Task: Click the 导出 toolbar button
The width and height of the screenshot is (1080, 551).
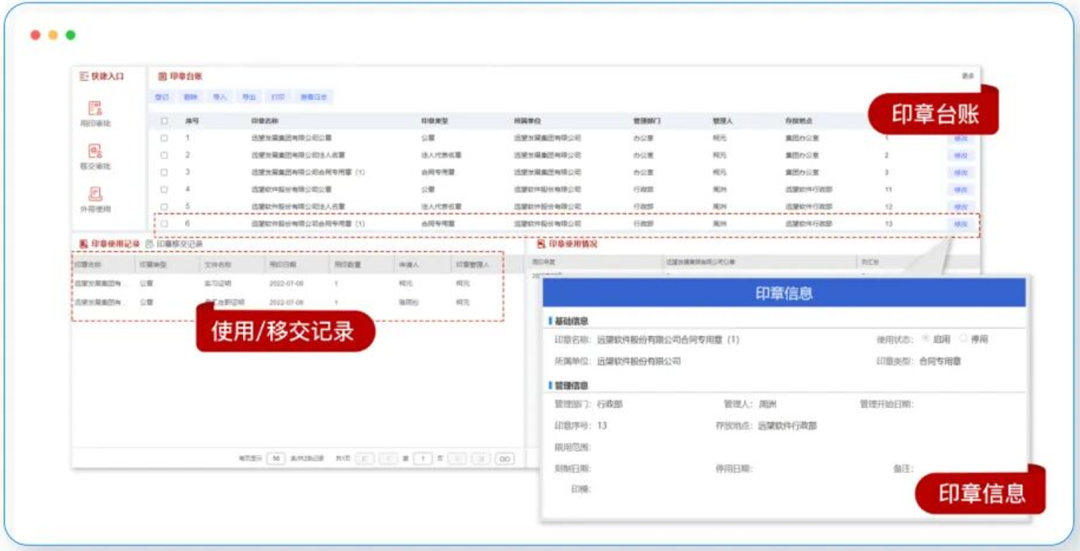Action: (x=249, y=97)
